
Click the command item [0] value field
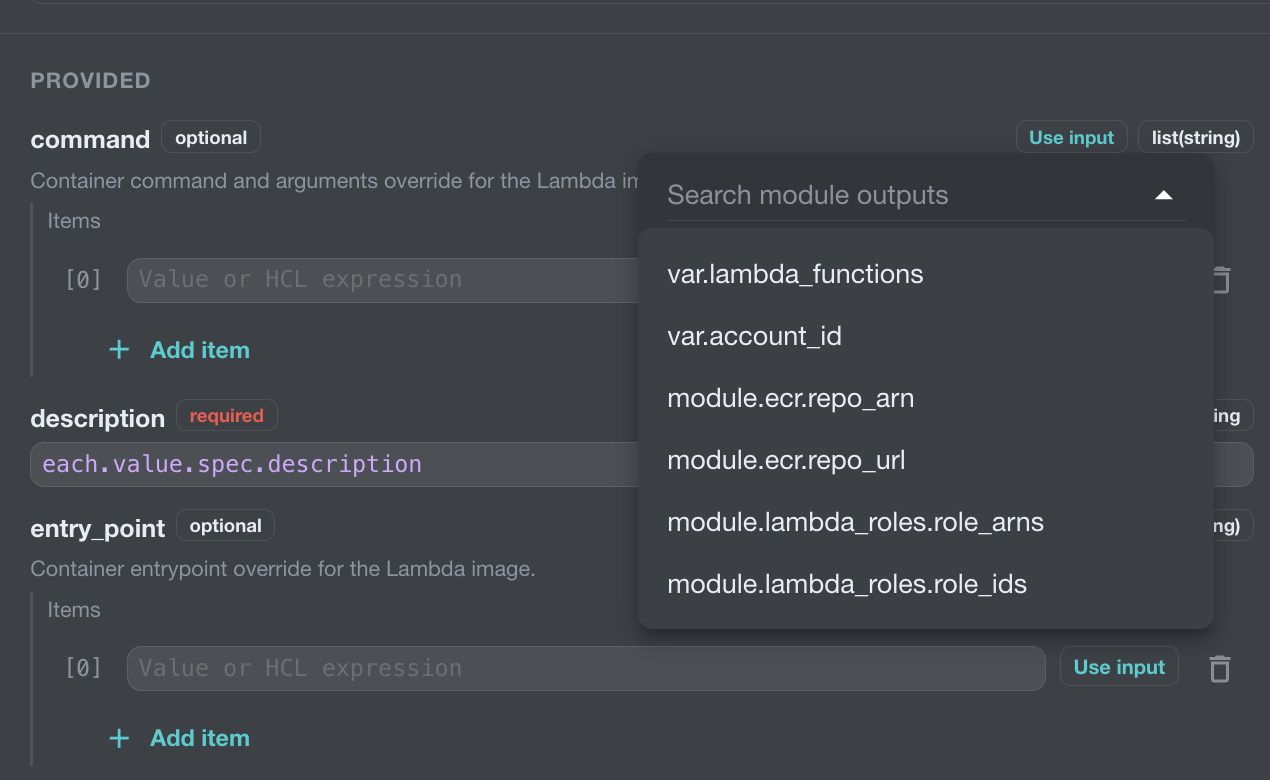click(382, 280)
